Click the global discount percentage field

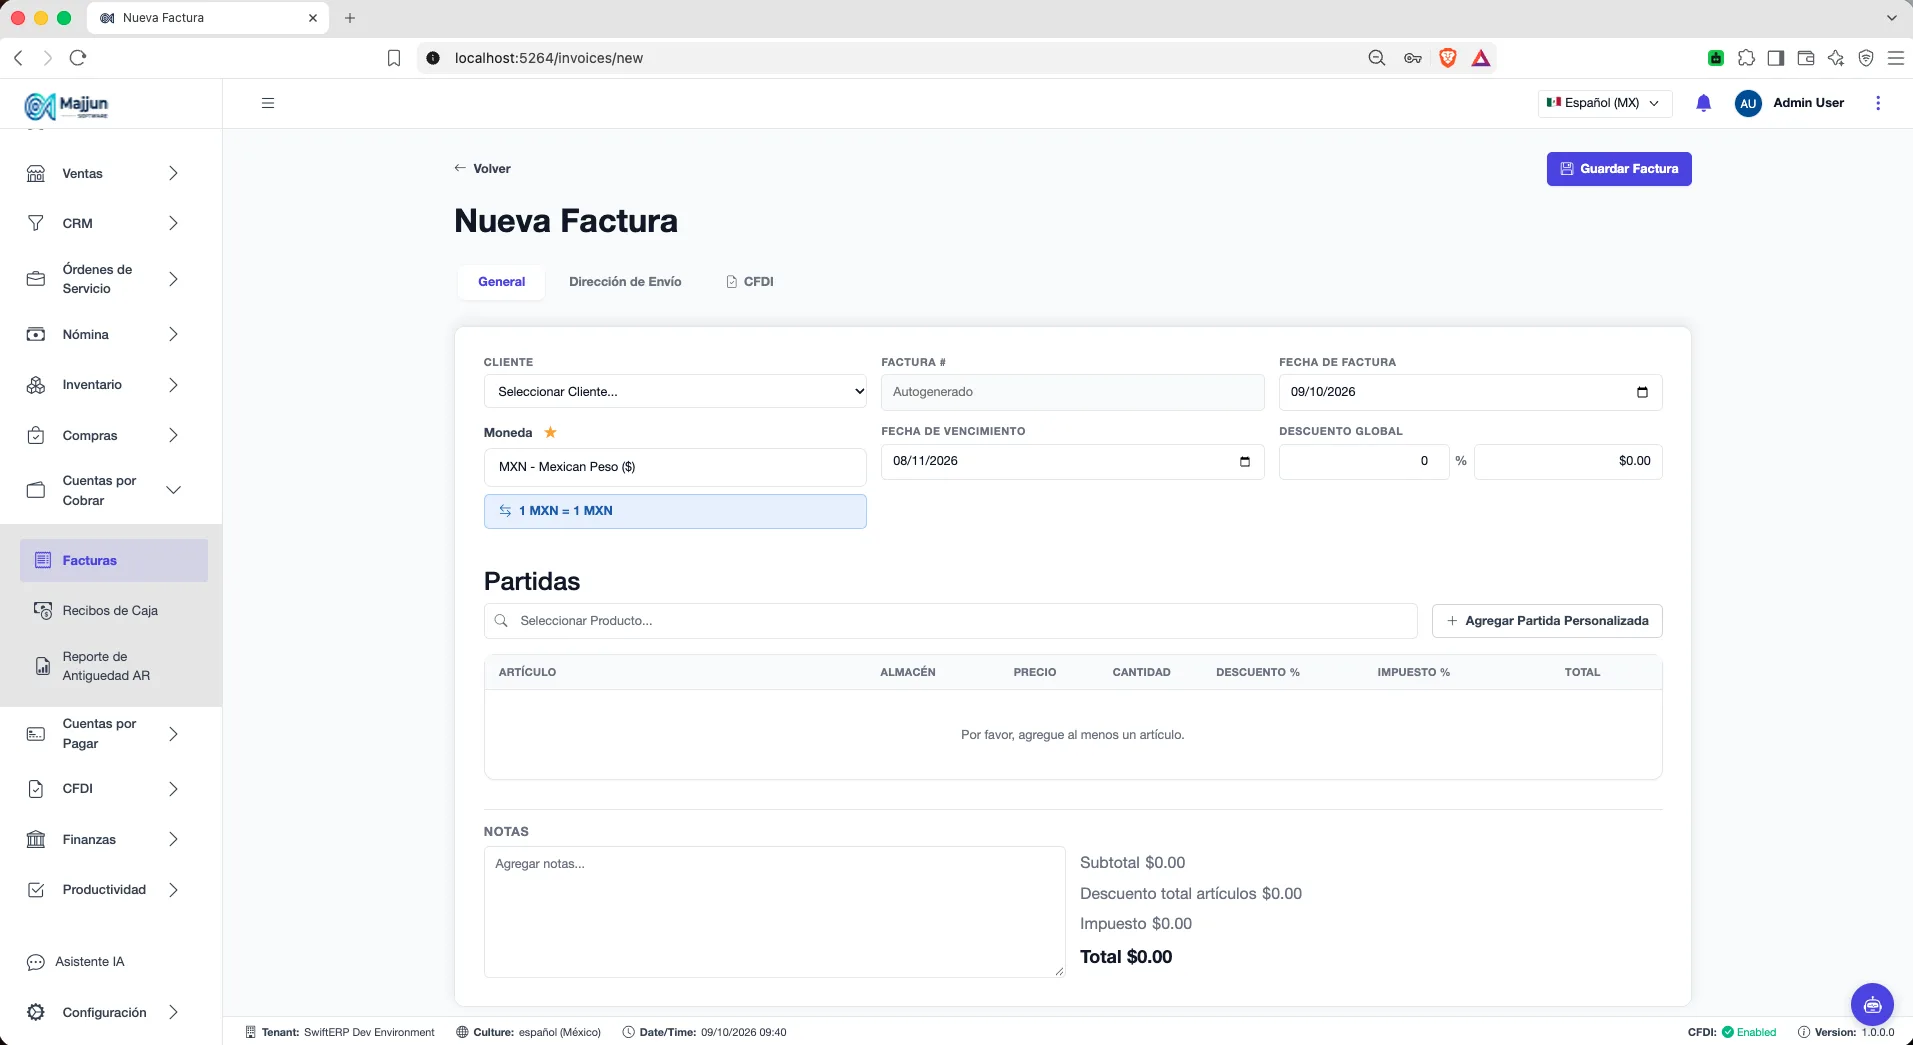[1364, 461]
